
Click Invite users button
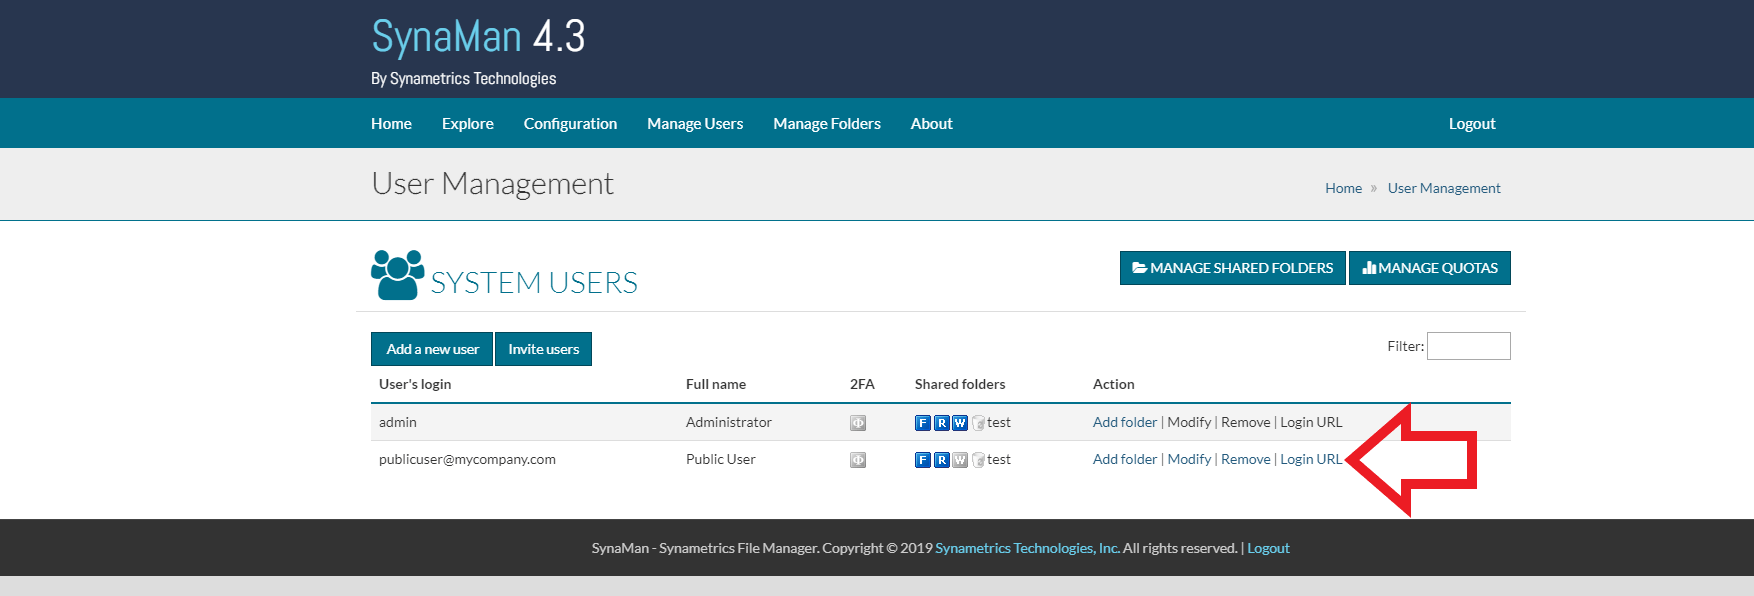point(543,349)
